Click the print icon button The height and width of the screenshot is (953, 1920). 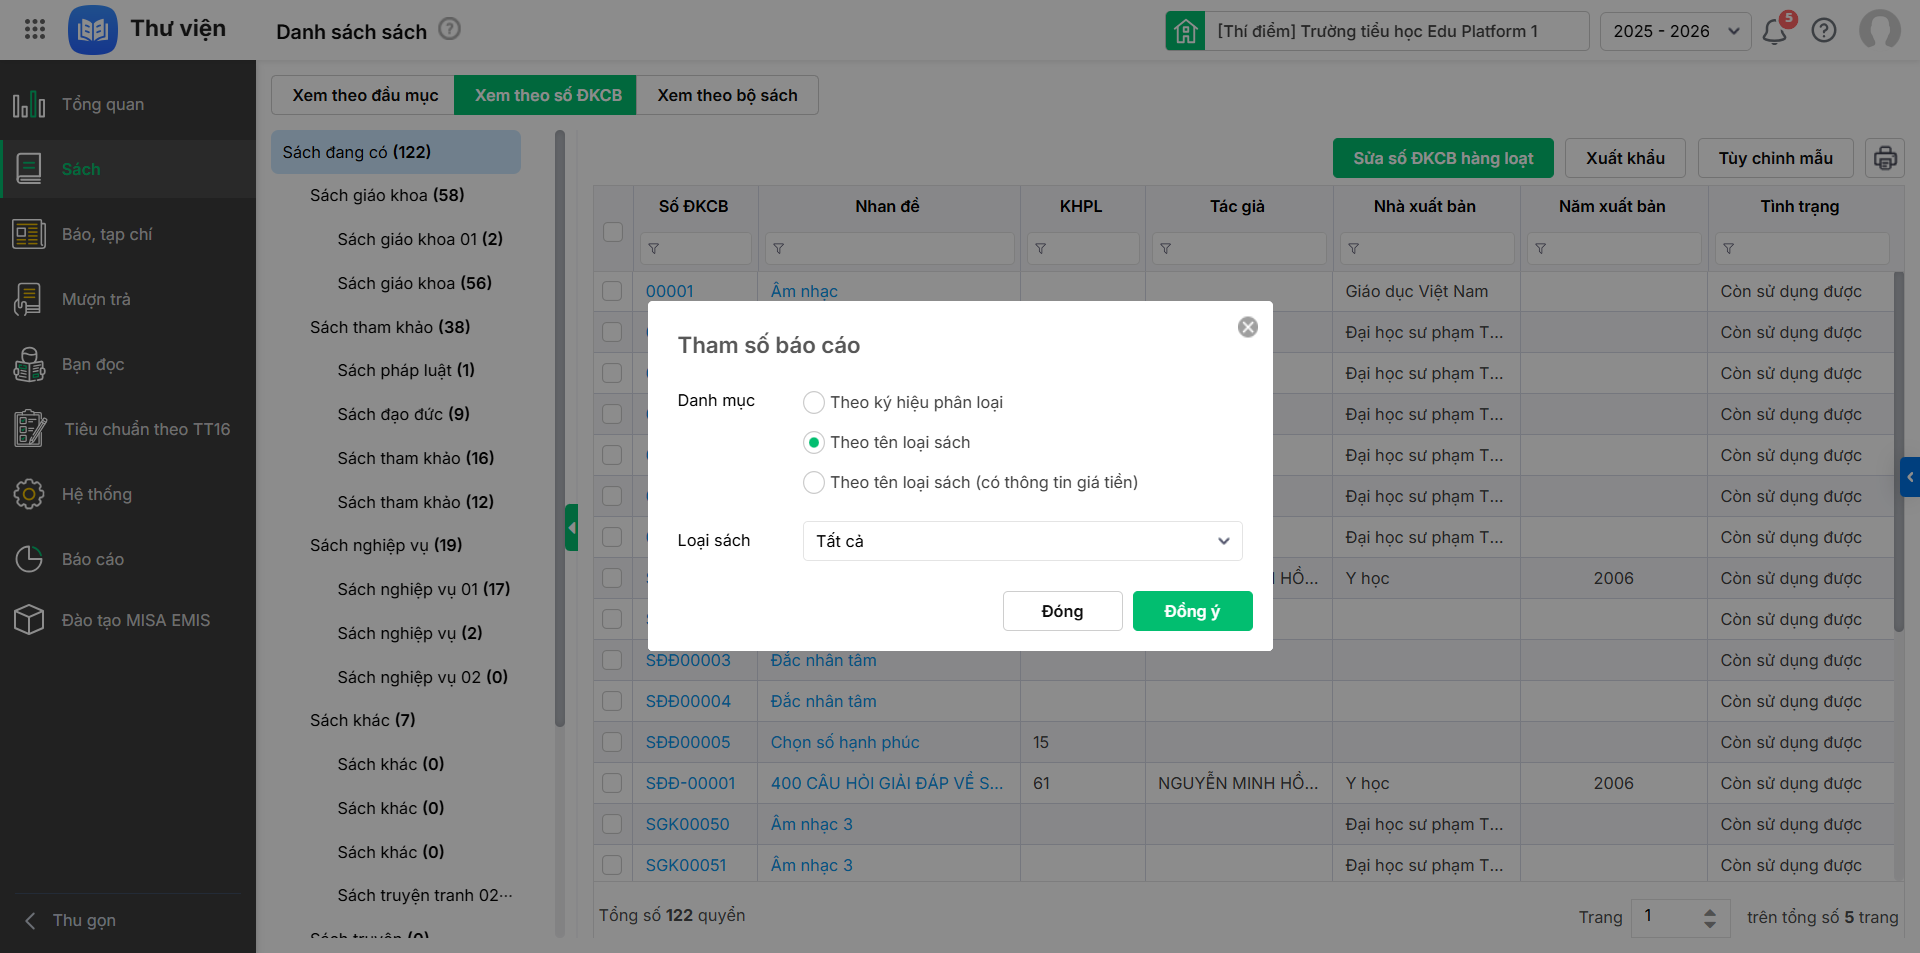tap(1884, 158)
